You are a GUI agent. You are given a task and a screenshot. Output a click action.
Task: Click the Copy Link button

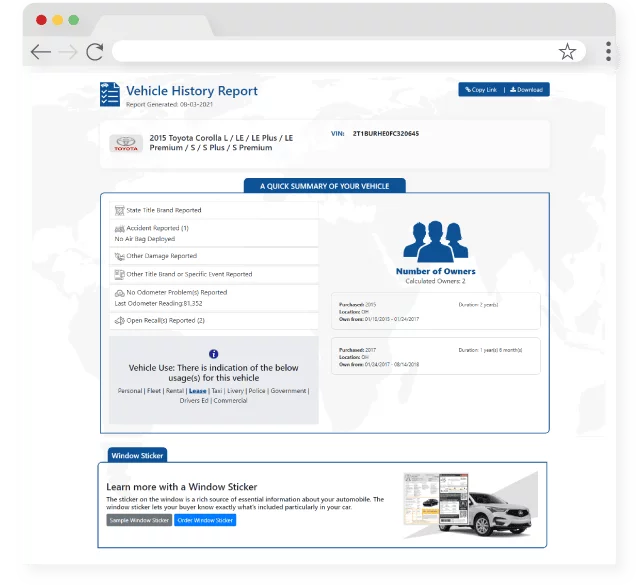coord(481,90)
